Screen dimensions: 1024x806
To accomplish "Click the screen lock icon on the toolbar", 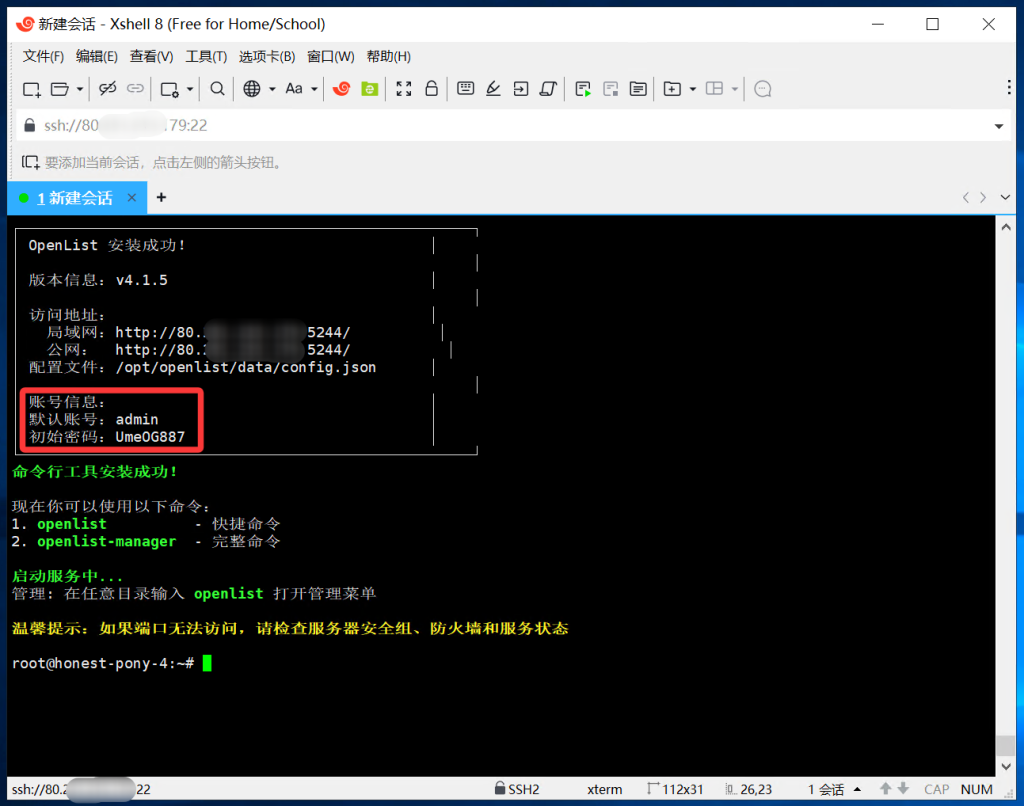I will pos(432,89).
